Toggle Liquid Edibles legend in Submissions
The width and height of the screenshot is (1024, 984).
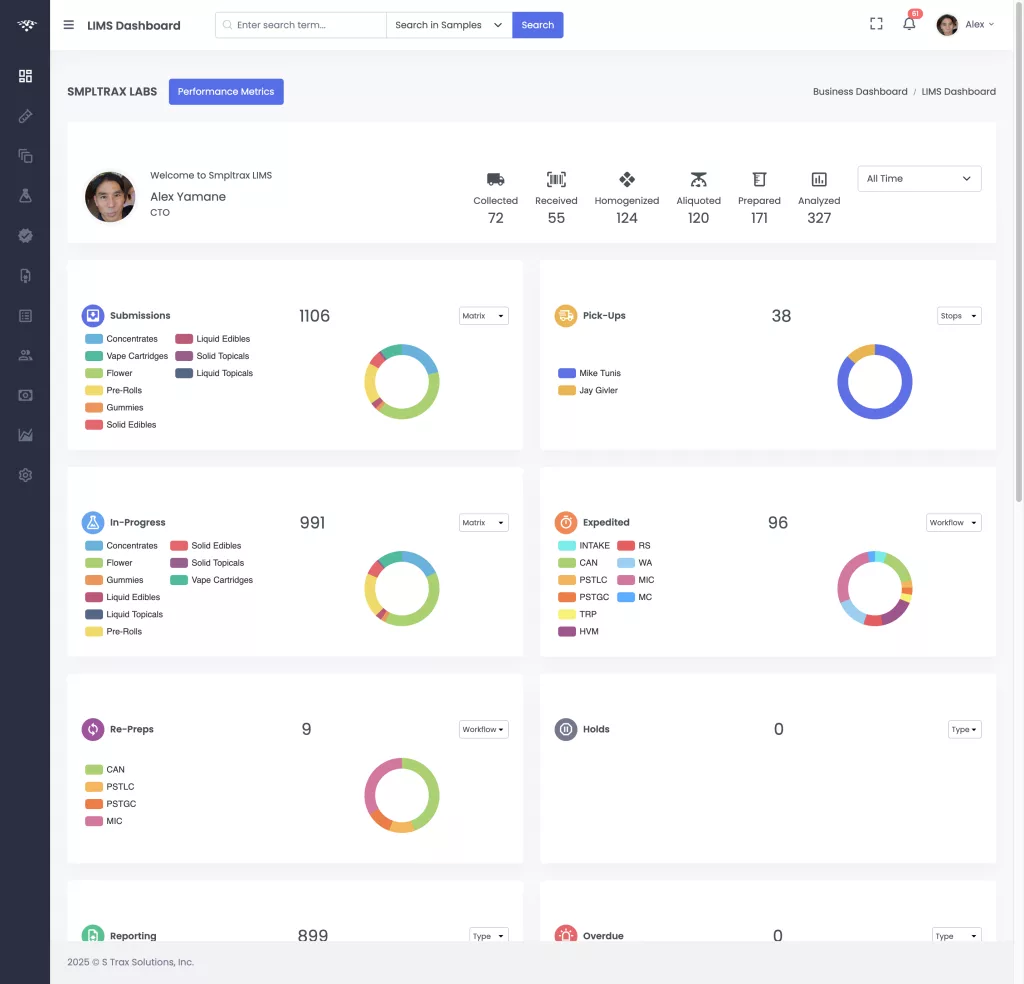(x=213, y=339)
